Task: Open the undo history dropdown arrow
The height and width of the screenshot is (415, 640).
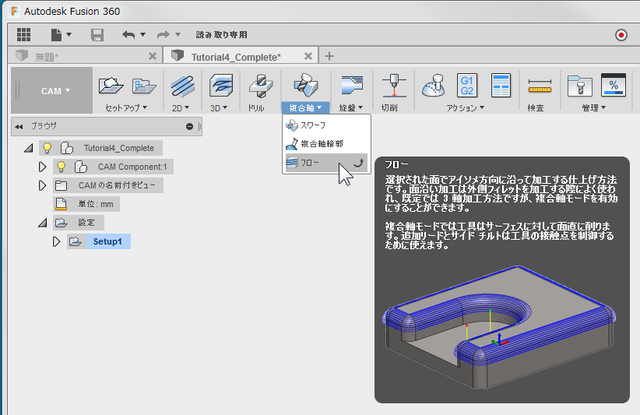Action: (x=143, y=35)
